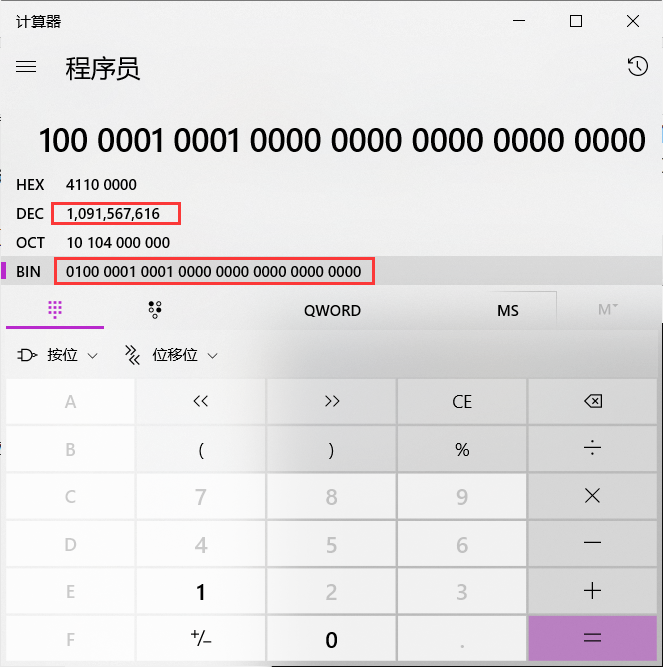This screenshot has height=667, width=663.
Task: Select the BIN number base row
Action: [x=331, y=271]
